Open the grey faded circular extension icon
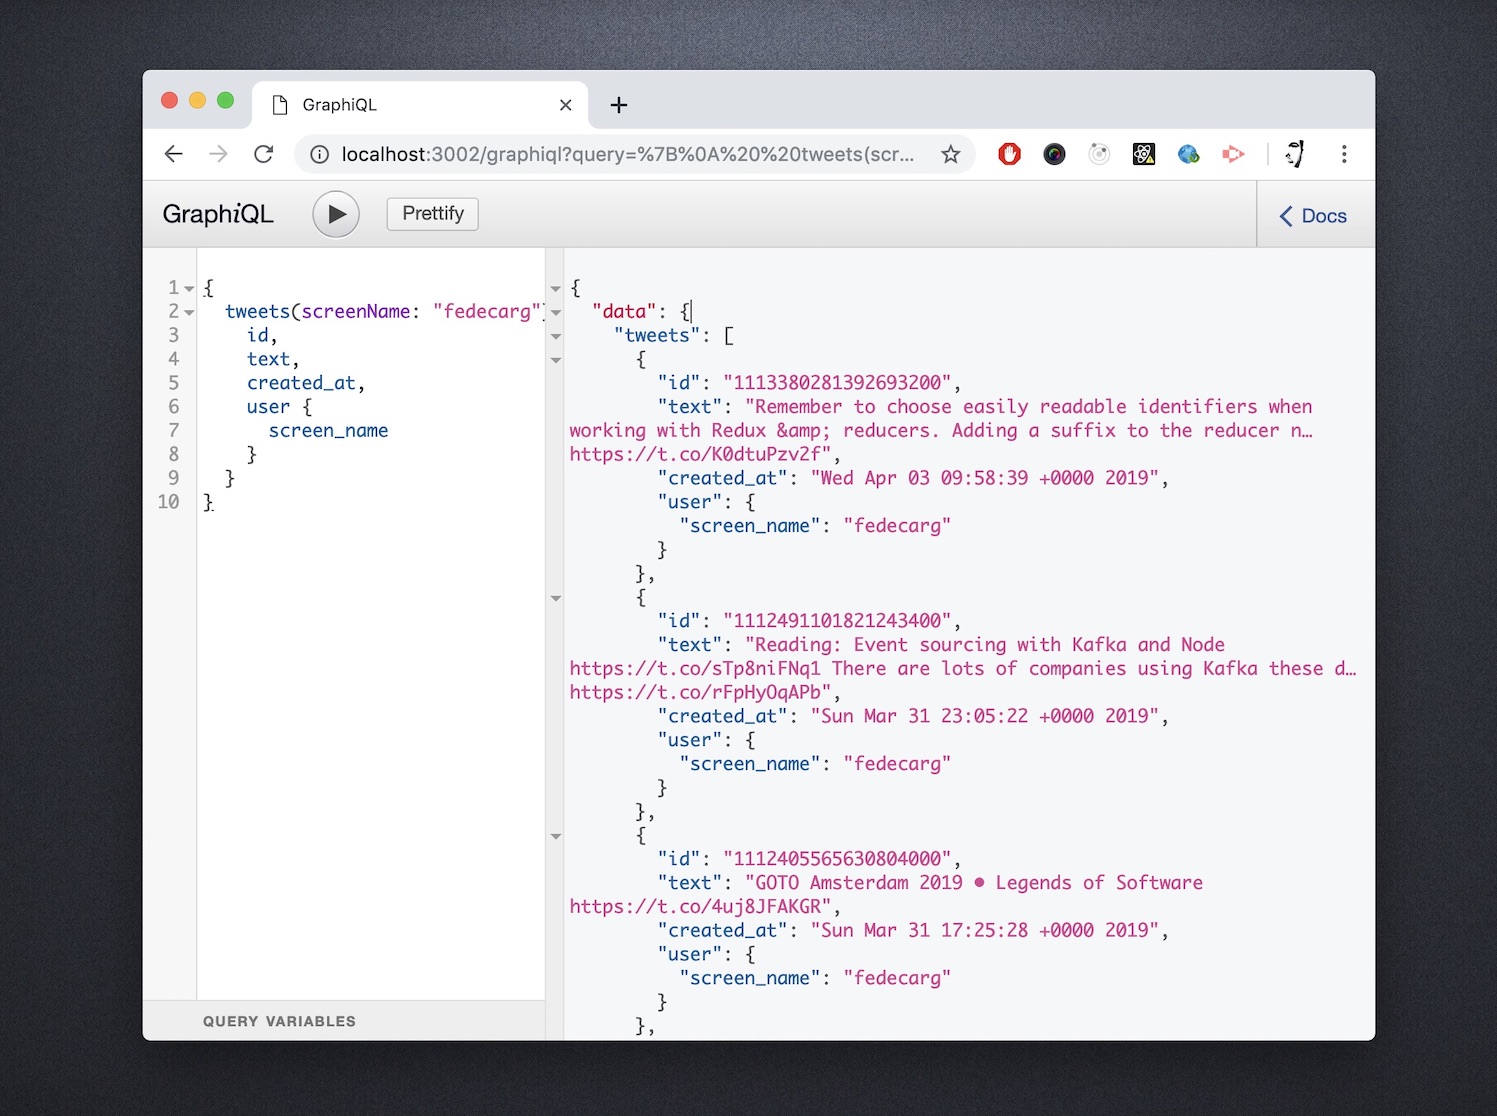This screenshot has width=1497, height=1116. tap(1099, 154)
